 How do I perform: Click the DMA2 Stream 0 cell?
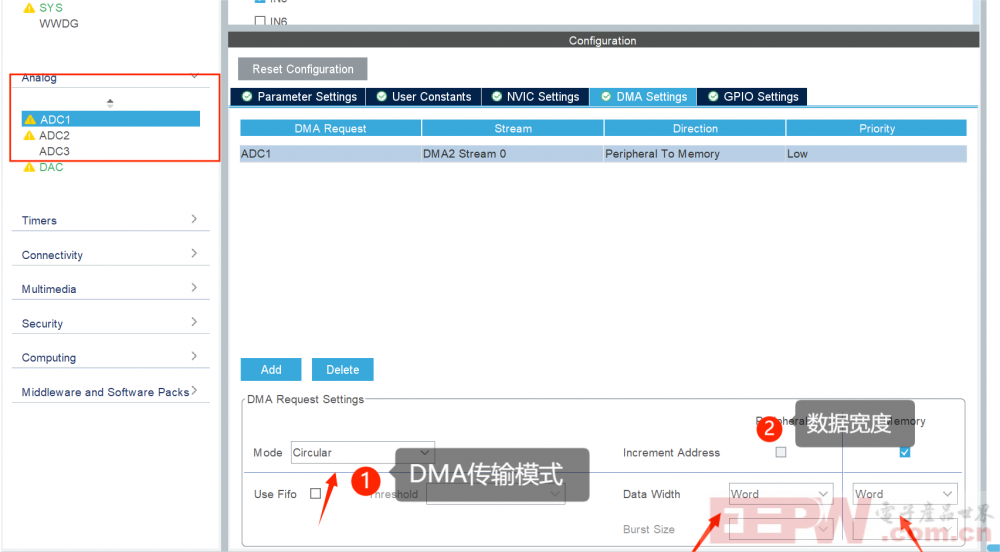click(x=513, y=154)
